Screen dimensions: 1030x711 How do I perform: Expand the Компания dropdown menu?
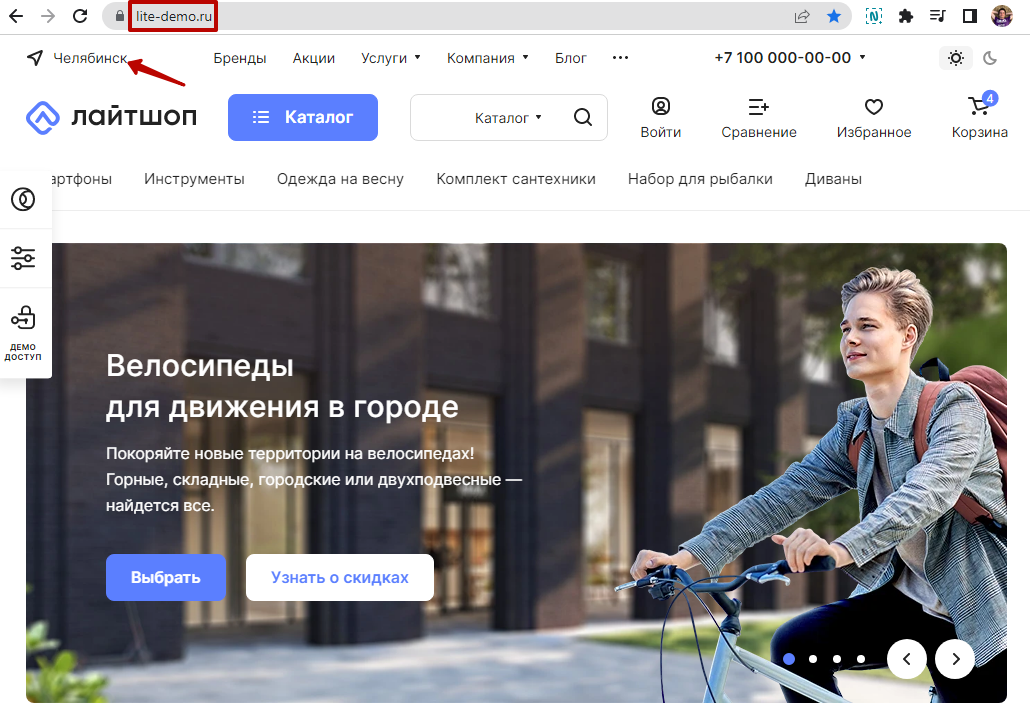[487, 58]
